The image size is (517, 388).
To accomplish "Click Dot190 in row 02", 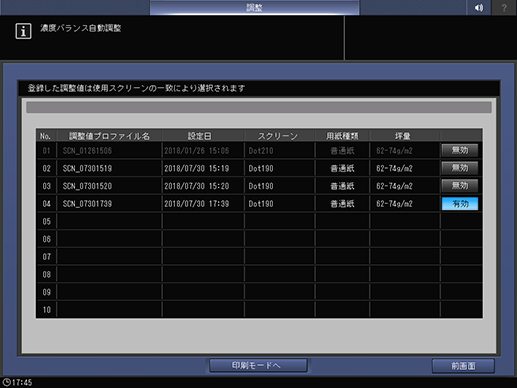I will [261, 168].
